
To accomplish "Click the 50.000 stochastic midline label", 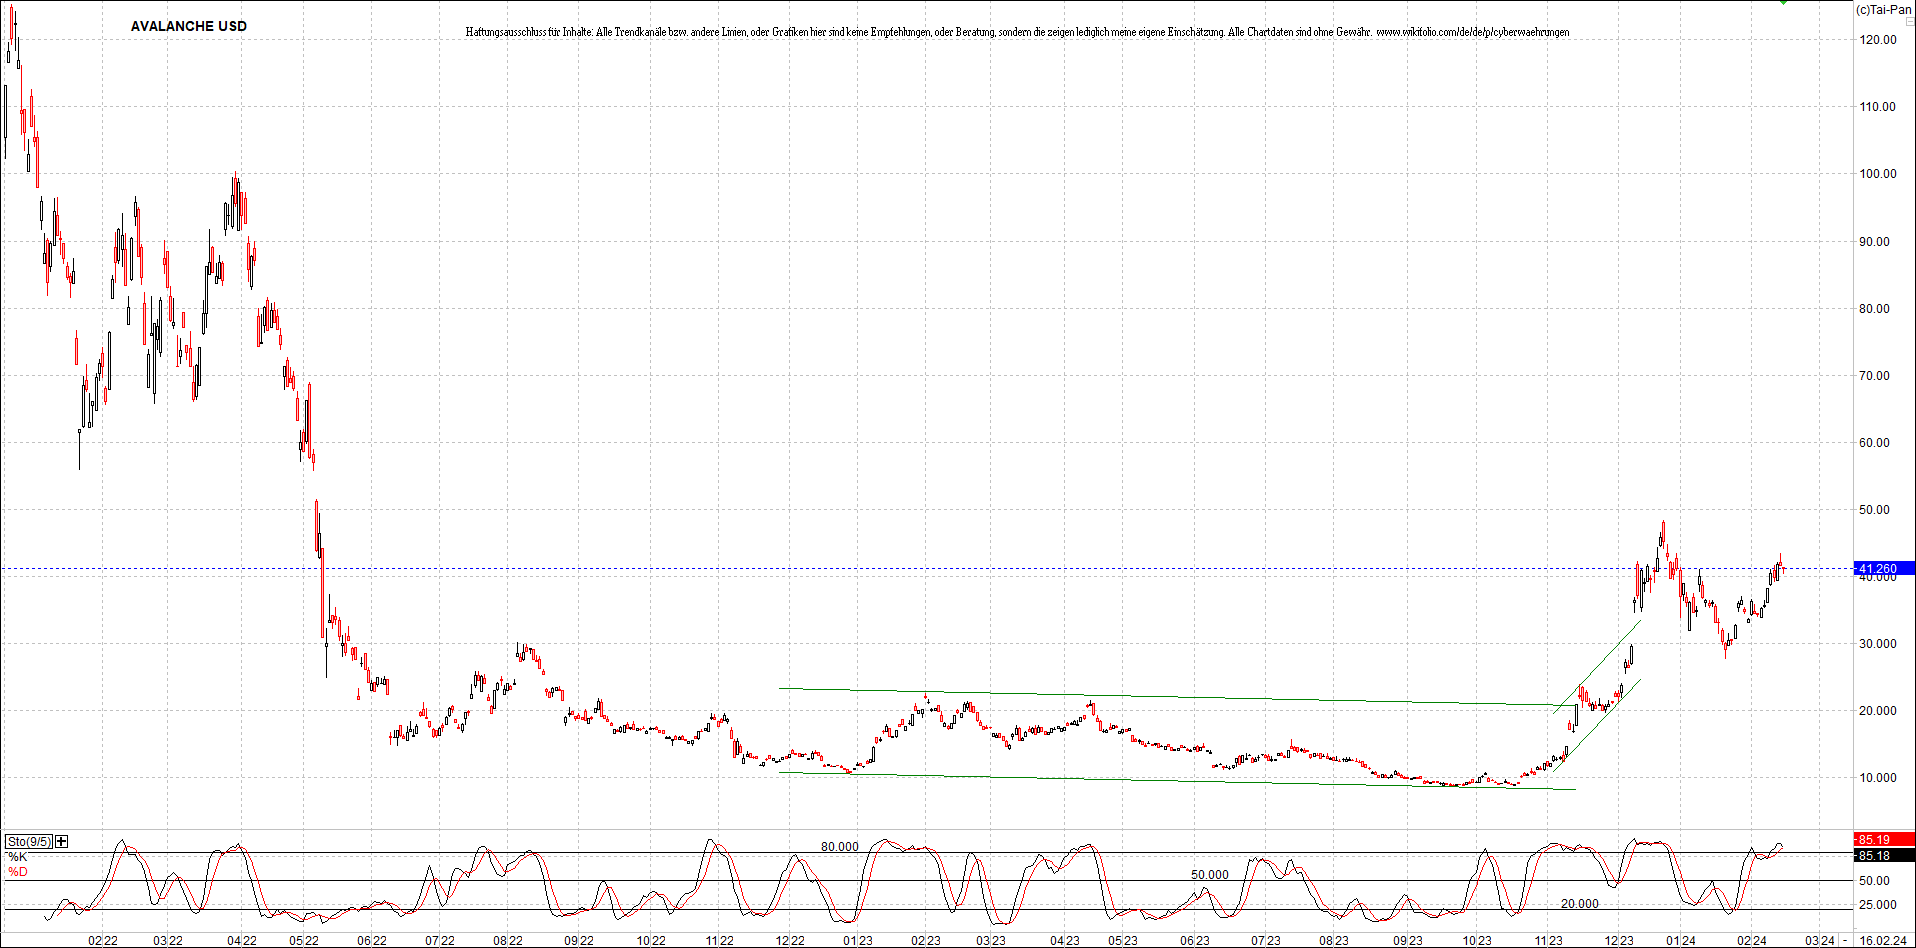I will (x=1208, y=874).
